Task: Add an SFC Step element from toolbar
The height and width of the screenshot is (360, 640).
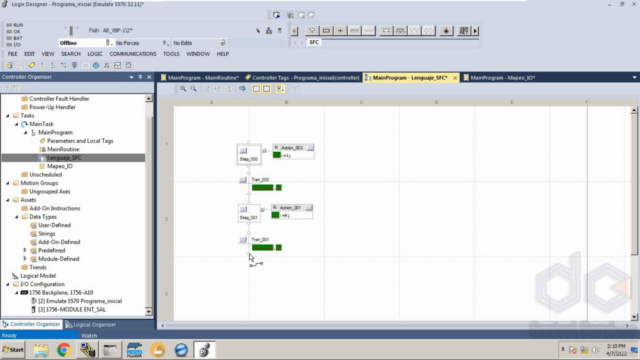Action: [326, 31]
